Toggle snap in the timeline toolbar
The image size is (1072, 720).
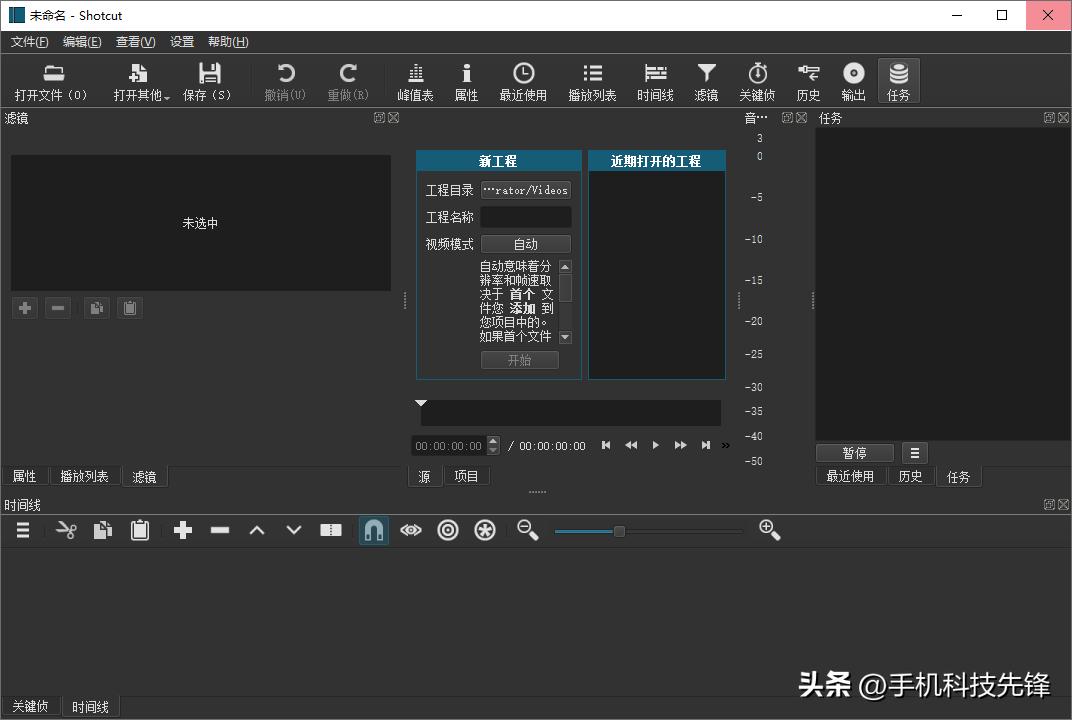(373, 530)
